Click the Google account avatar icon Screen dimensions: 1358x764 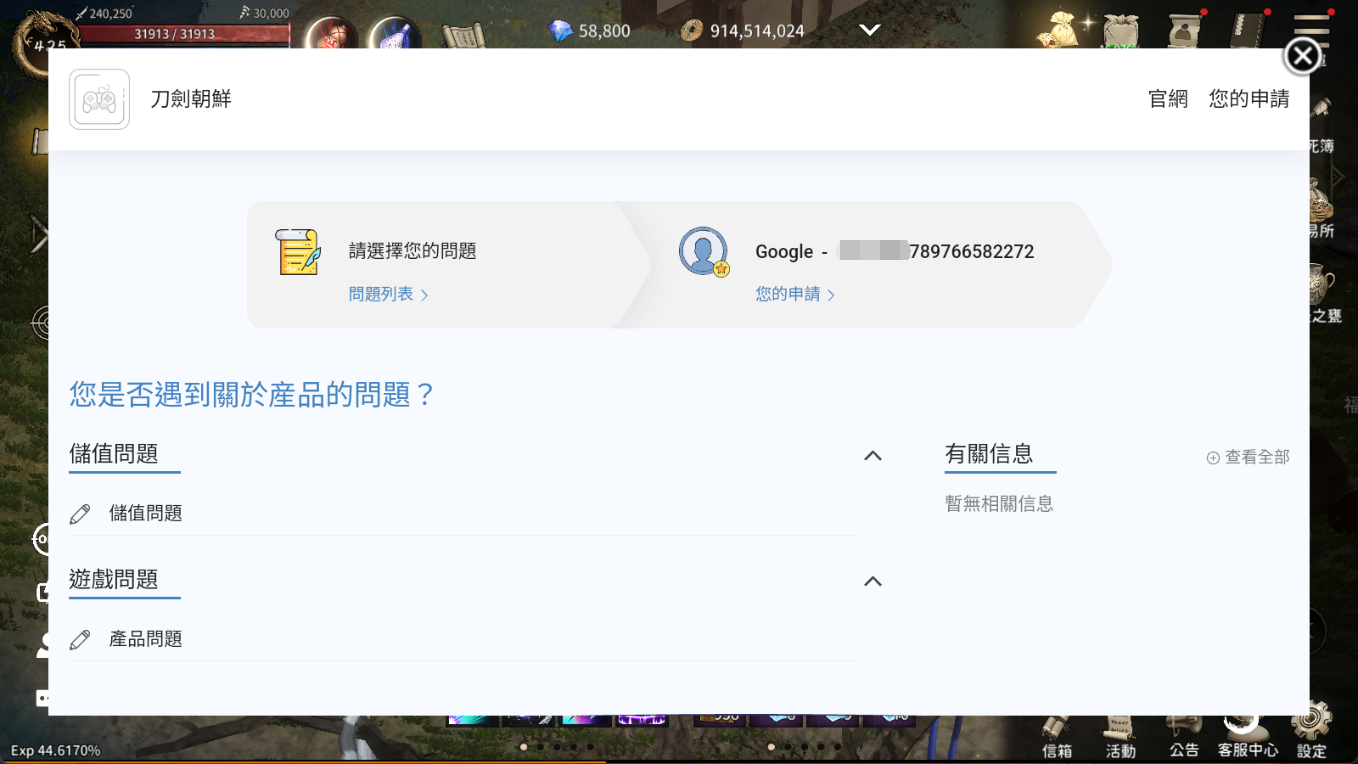703,251
